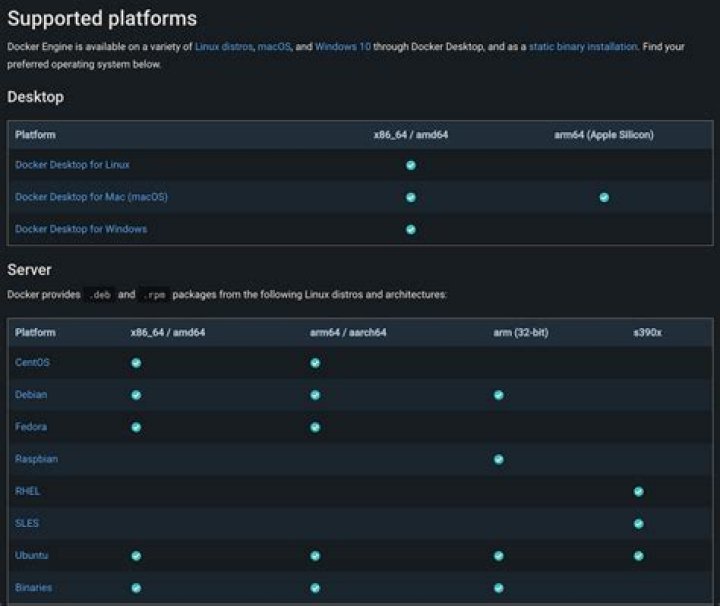Click the Raspbian arm (32-bit) checkmark
Viewport: 720px width, 606px height.
tap(499, 460)
